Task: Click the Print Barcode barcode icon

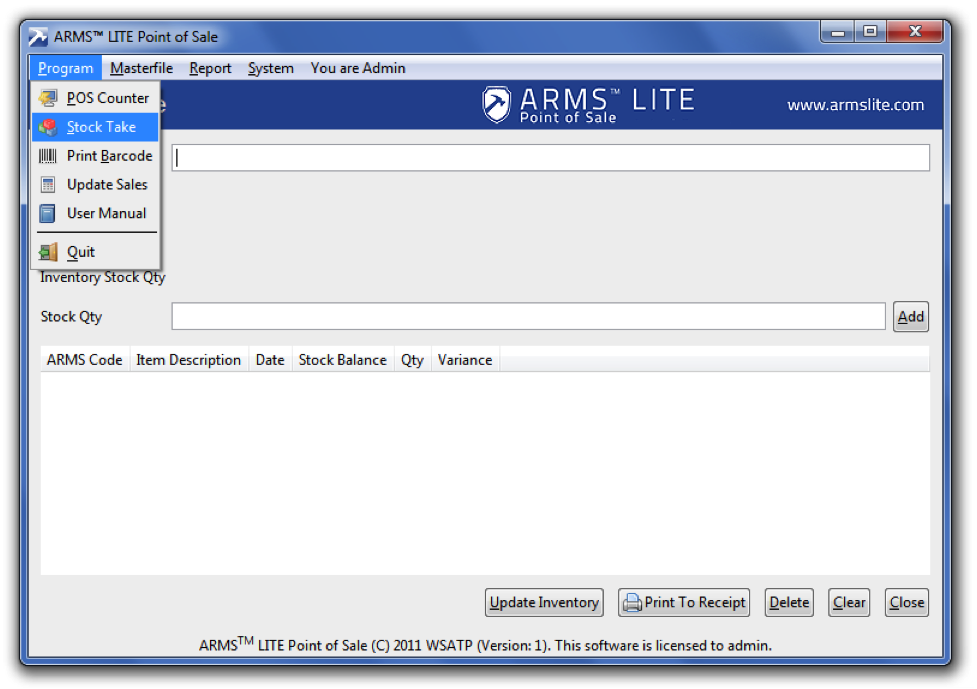Action: tap(48, 156)
